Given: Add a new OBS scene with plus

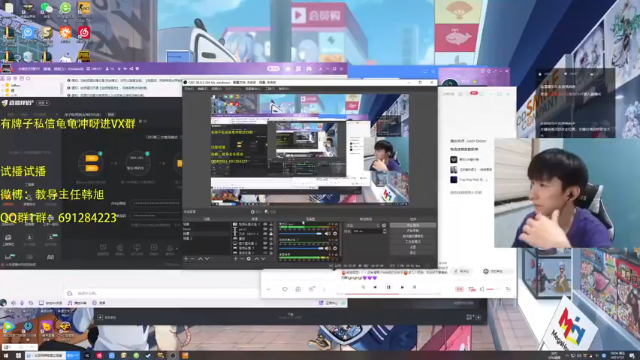Looking at the screenshot, I should pos(186,259).
